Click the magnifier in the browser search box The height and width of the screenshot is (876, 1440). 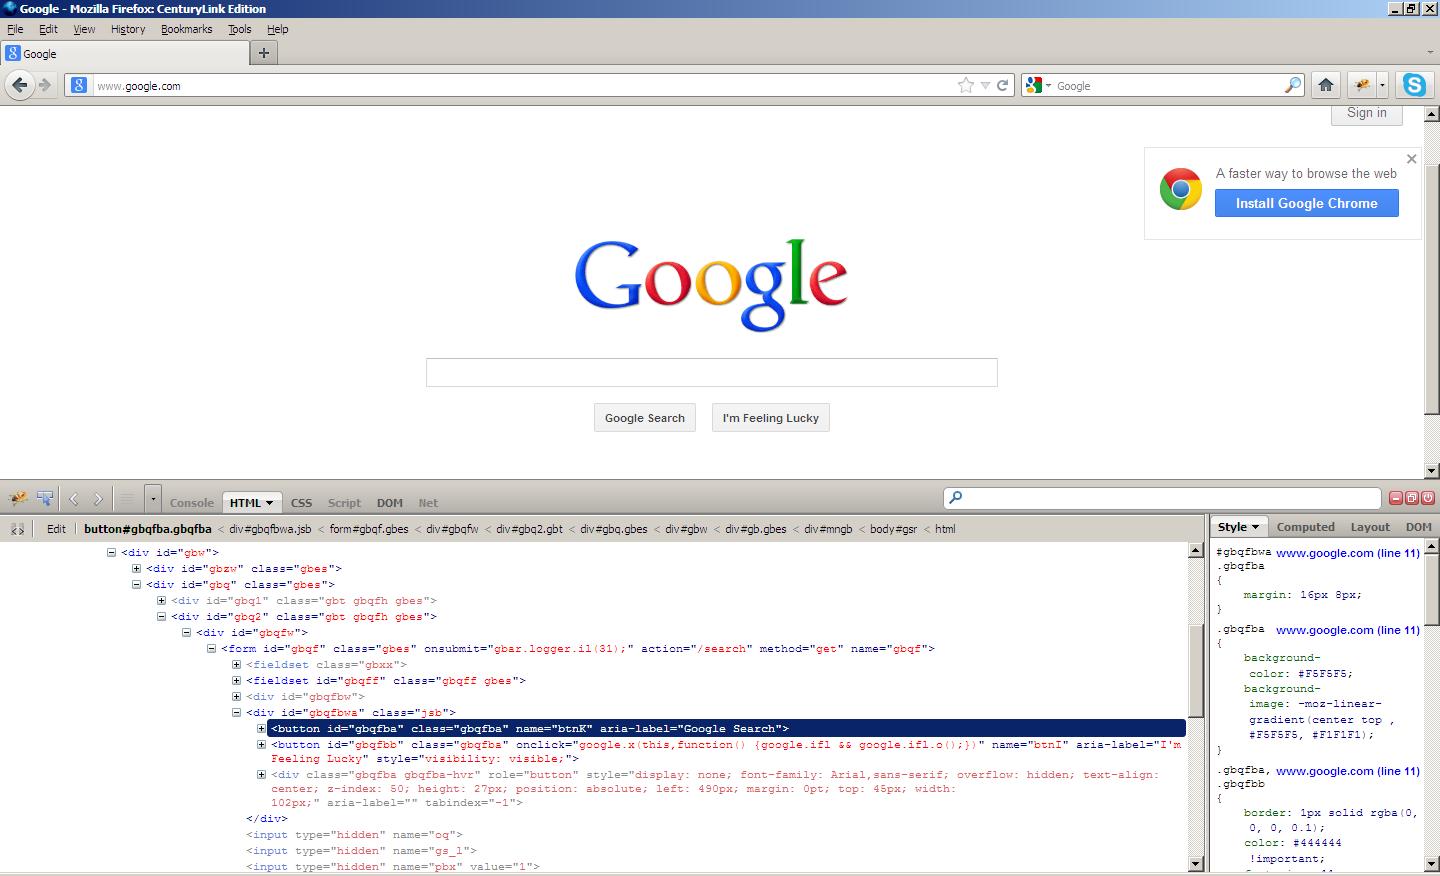pos(1293,85)
